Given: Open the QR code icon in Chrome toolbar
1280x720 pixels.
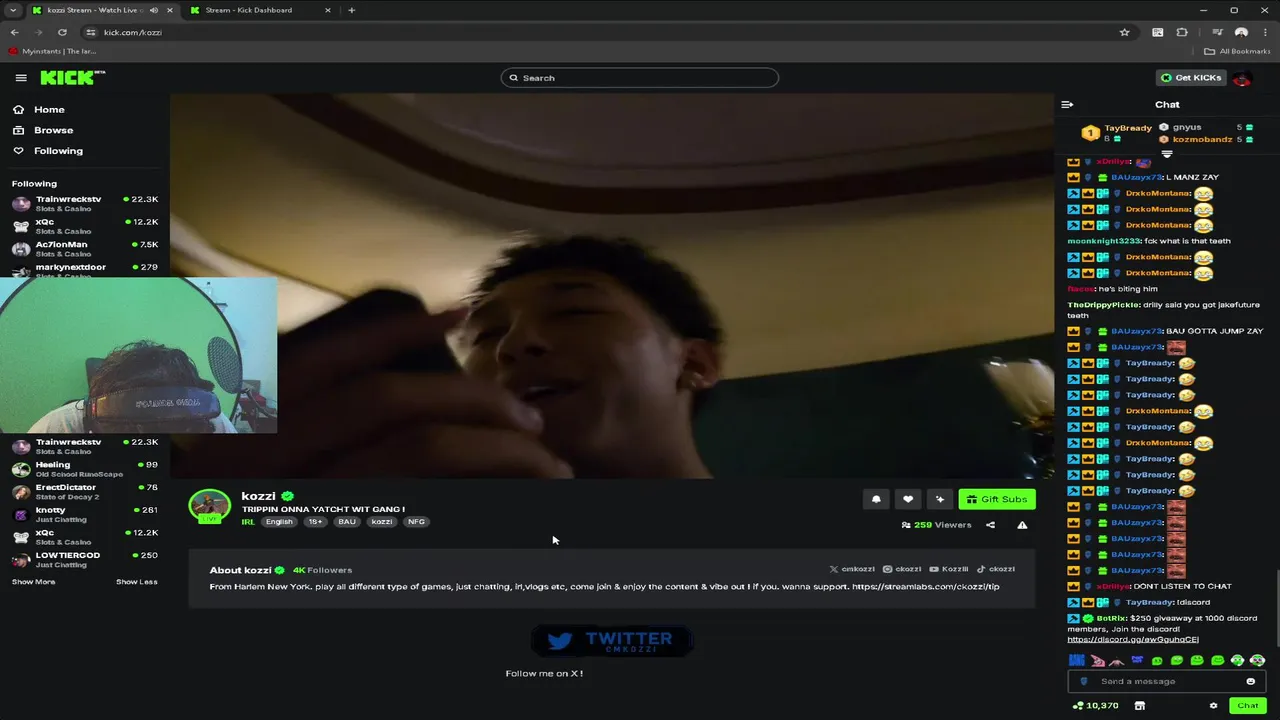Looking at the screenshot, I should [1158, 32].
